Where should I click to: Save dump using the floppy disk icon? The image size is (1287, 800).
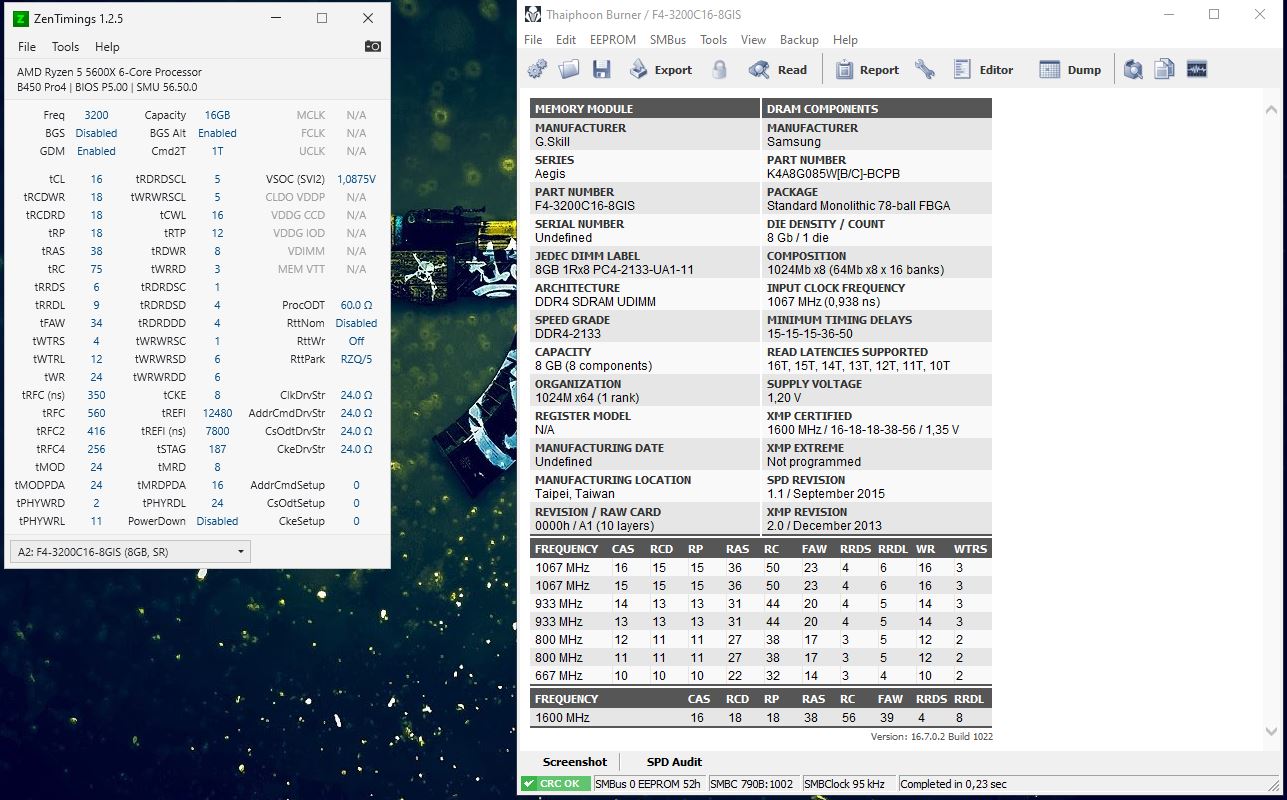pos(601,70)
